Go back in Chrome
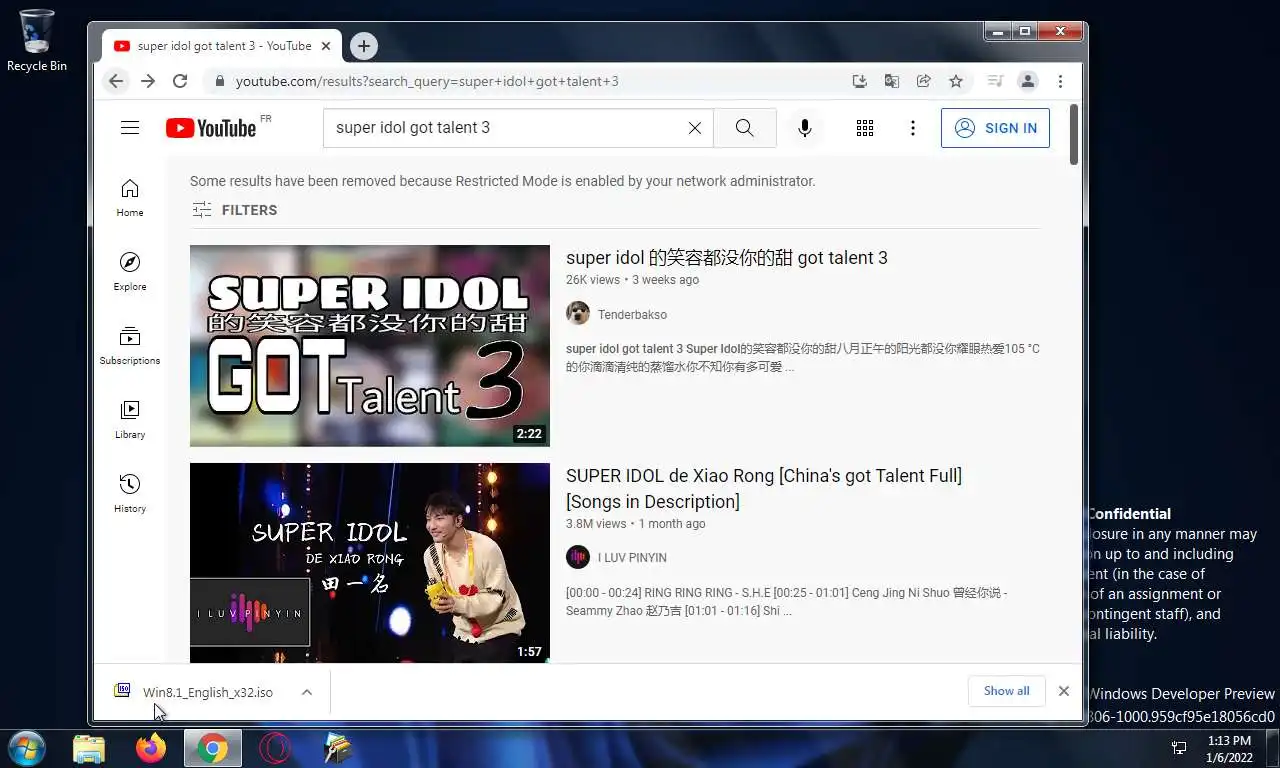1280x768 pixels. pos(117,81)
